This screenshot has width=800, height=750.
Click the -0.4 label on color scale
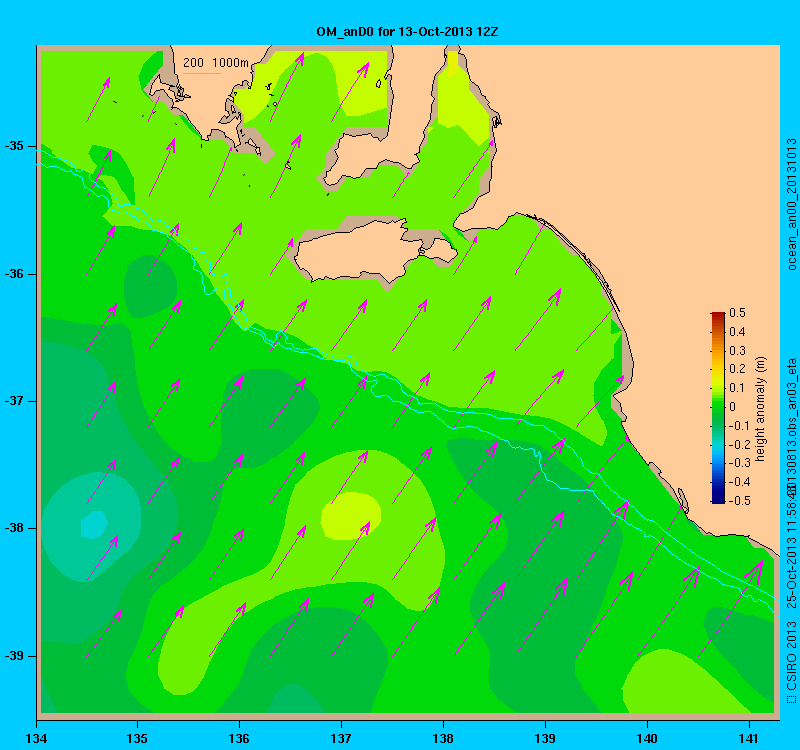tap(739, 482)
